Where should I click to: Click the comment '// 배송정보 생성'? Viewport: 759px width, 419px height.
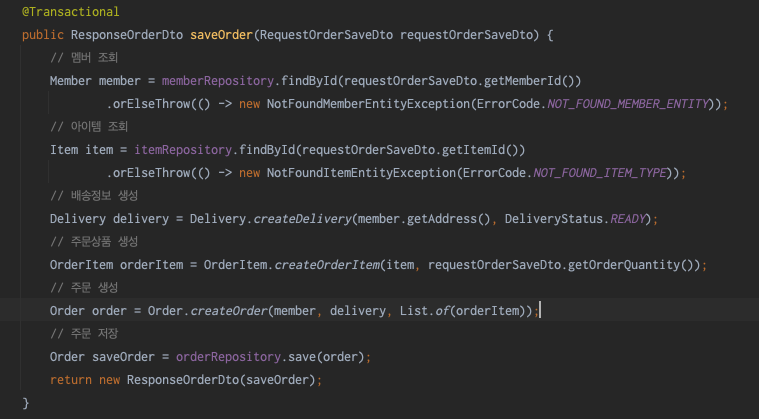[x=94, y=196]
